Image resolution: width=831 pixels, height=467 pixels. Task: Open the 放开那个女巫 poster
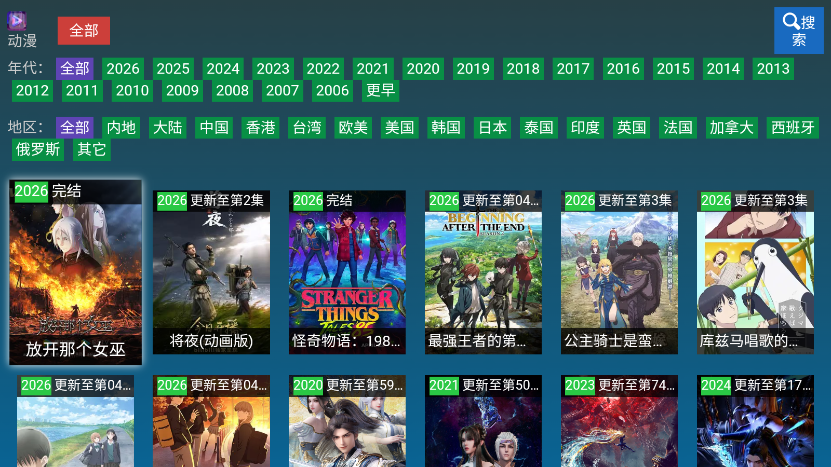coord(76,272)
